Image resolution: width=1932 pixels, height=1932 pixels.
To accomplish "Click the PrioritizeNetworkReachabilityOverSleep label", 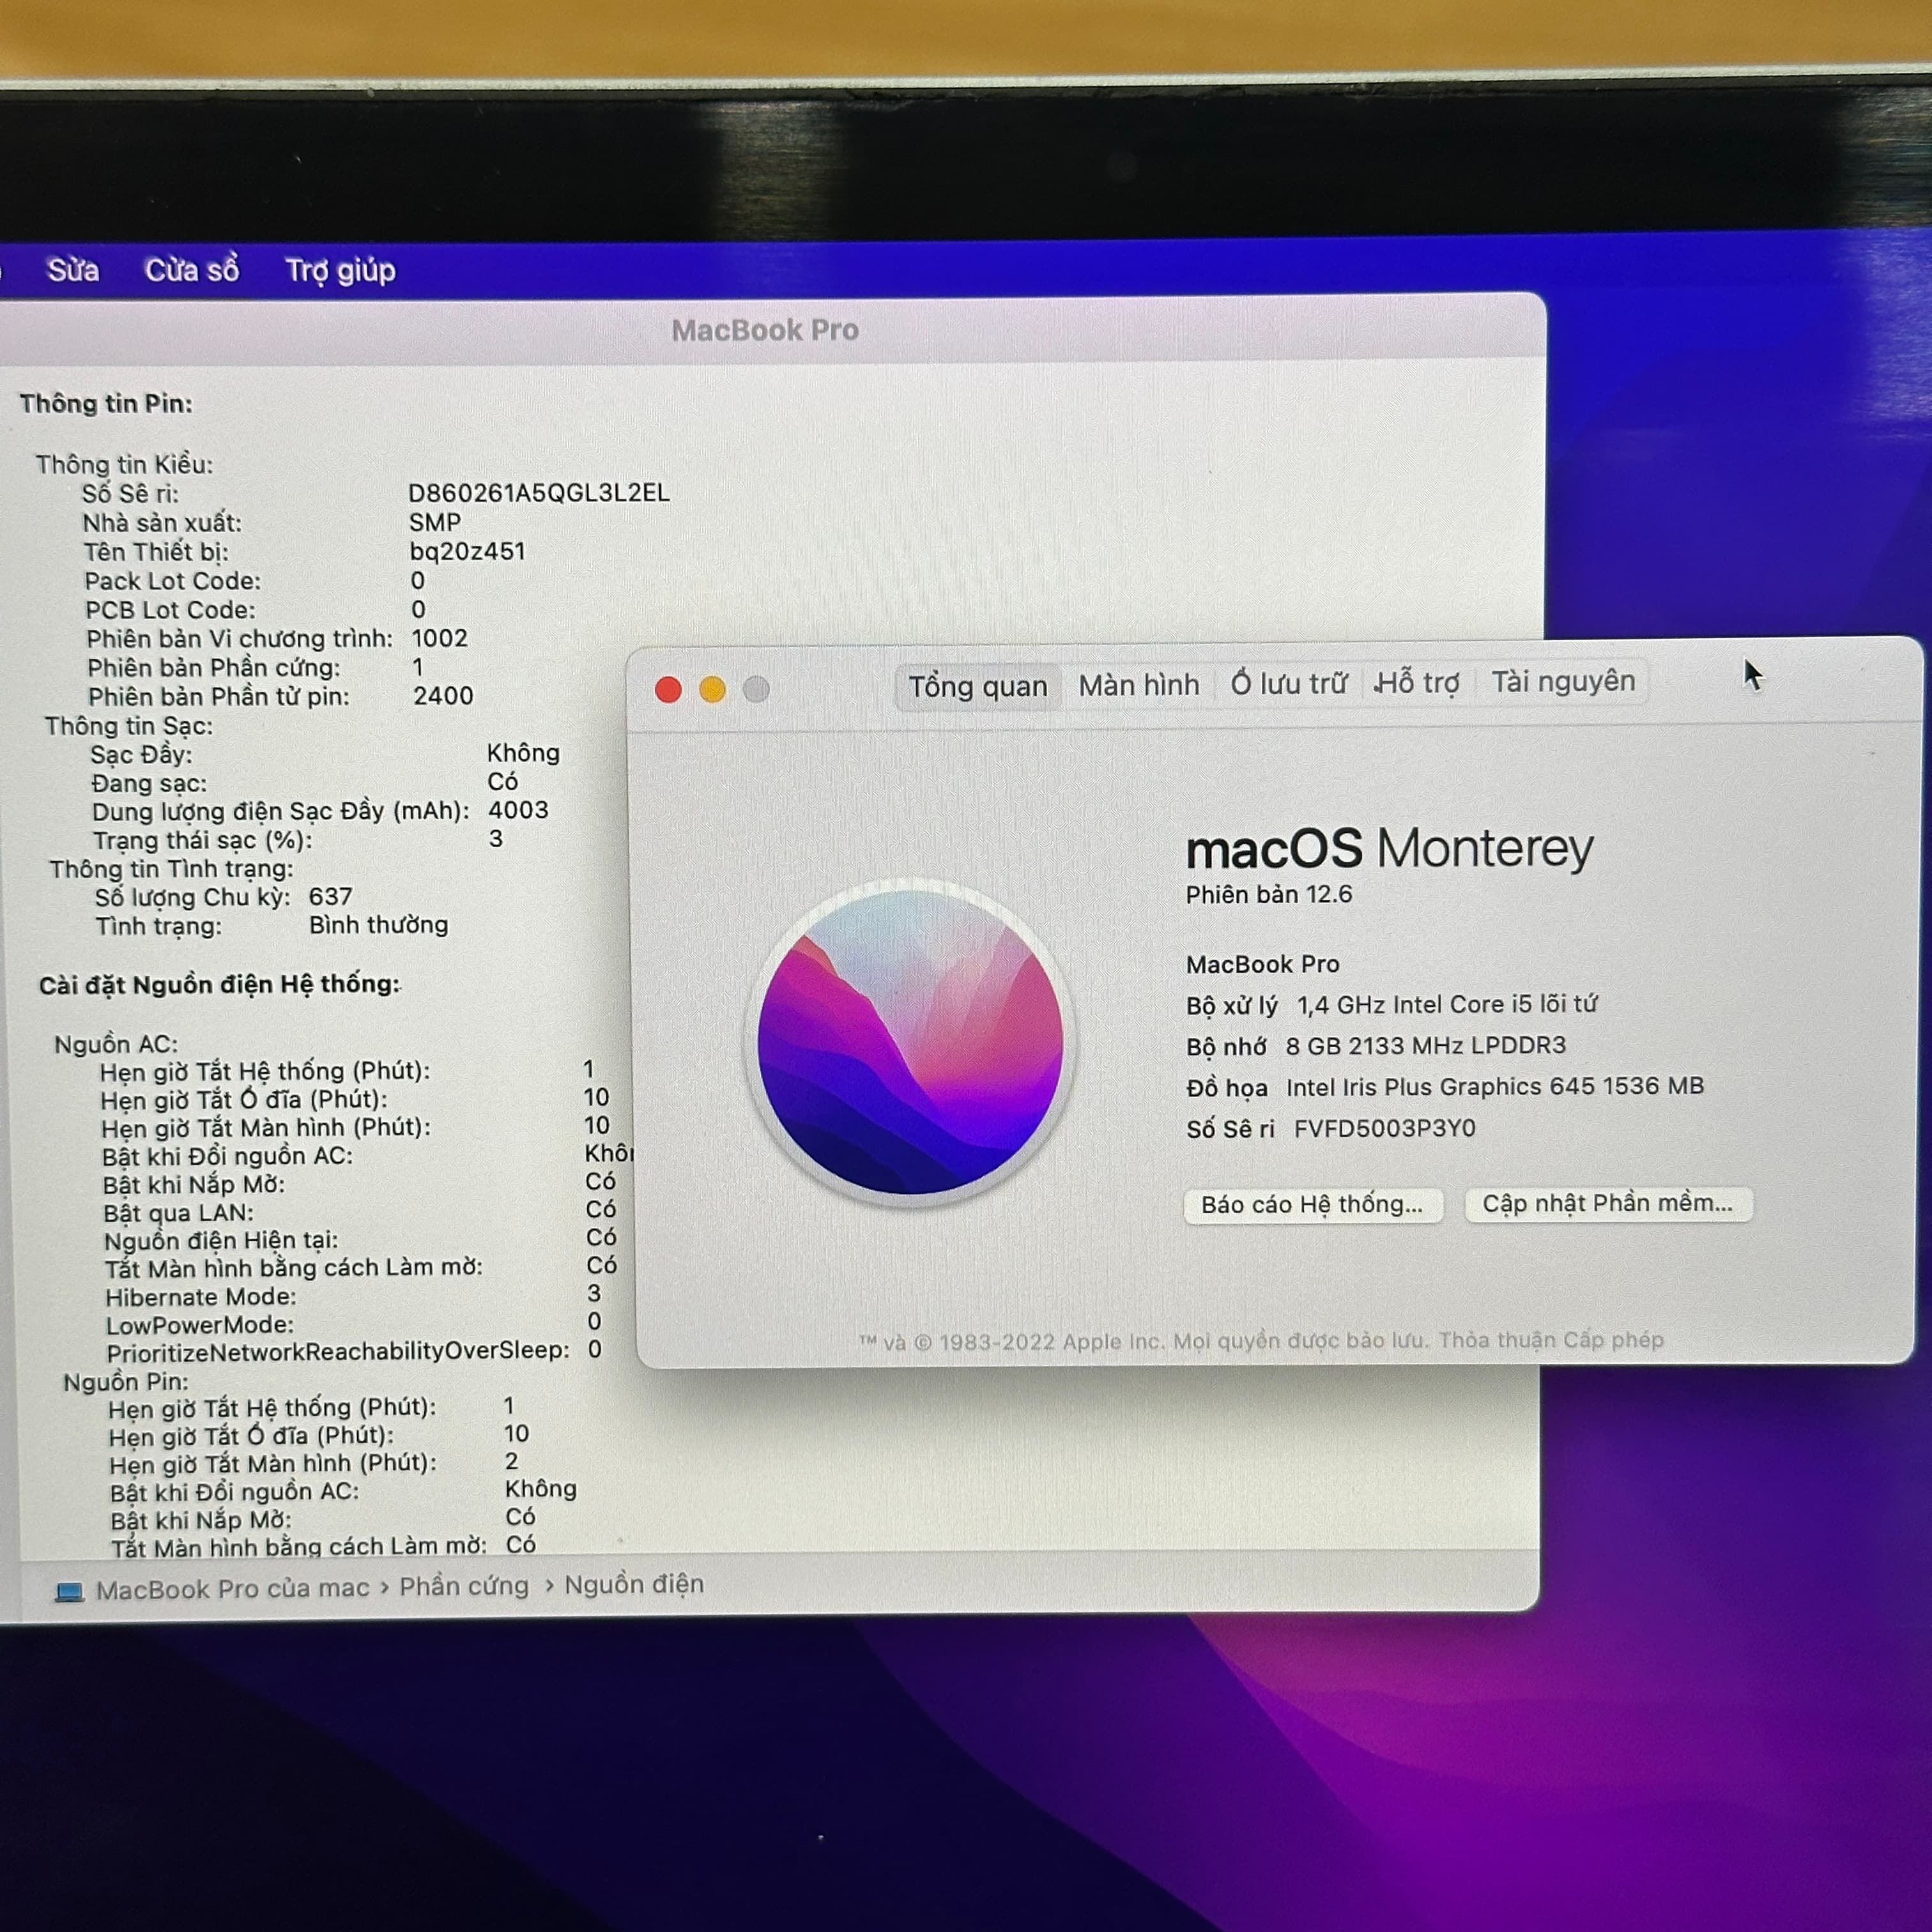I will (x=338, y=1351).
